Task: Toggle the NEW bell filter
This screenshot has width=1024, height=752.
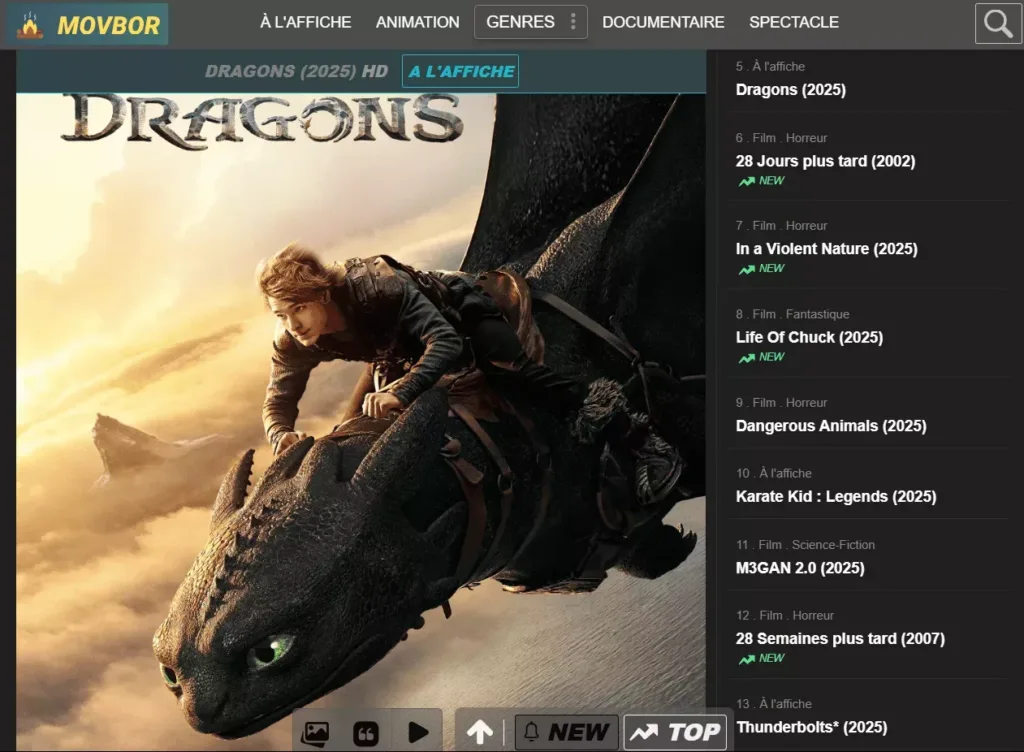Action: [x=565, y=732]
